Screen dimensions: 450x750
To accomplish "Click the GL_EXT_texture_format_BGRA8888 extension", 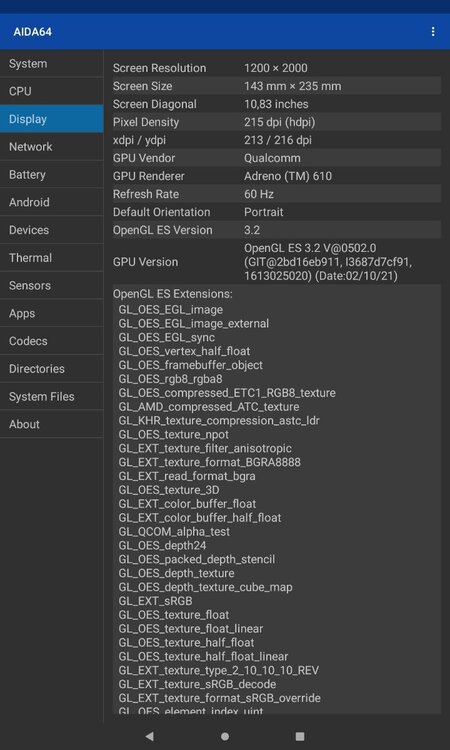I will tap(209, 463).
